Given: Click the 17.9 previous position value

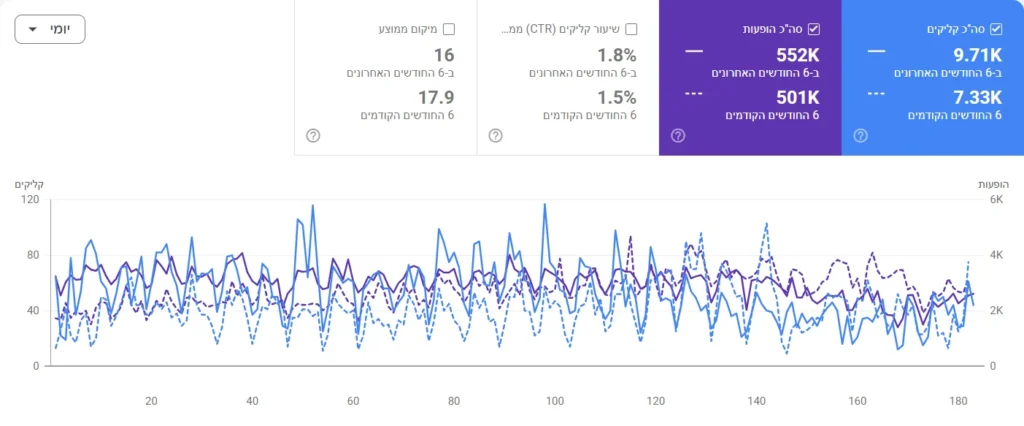Looking at the screenshot, I should pos(436,98).
